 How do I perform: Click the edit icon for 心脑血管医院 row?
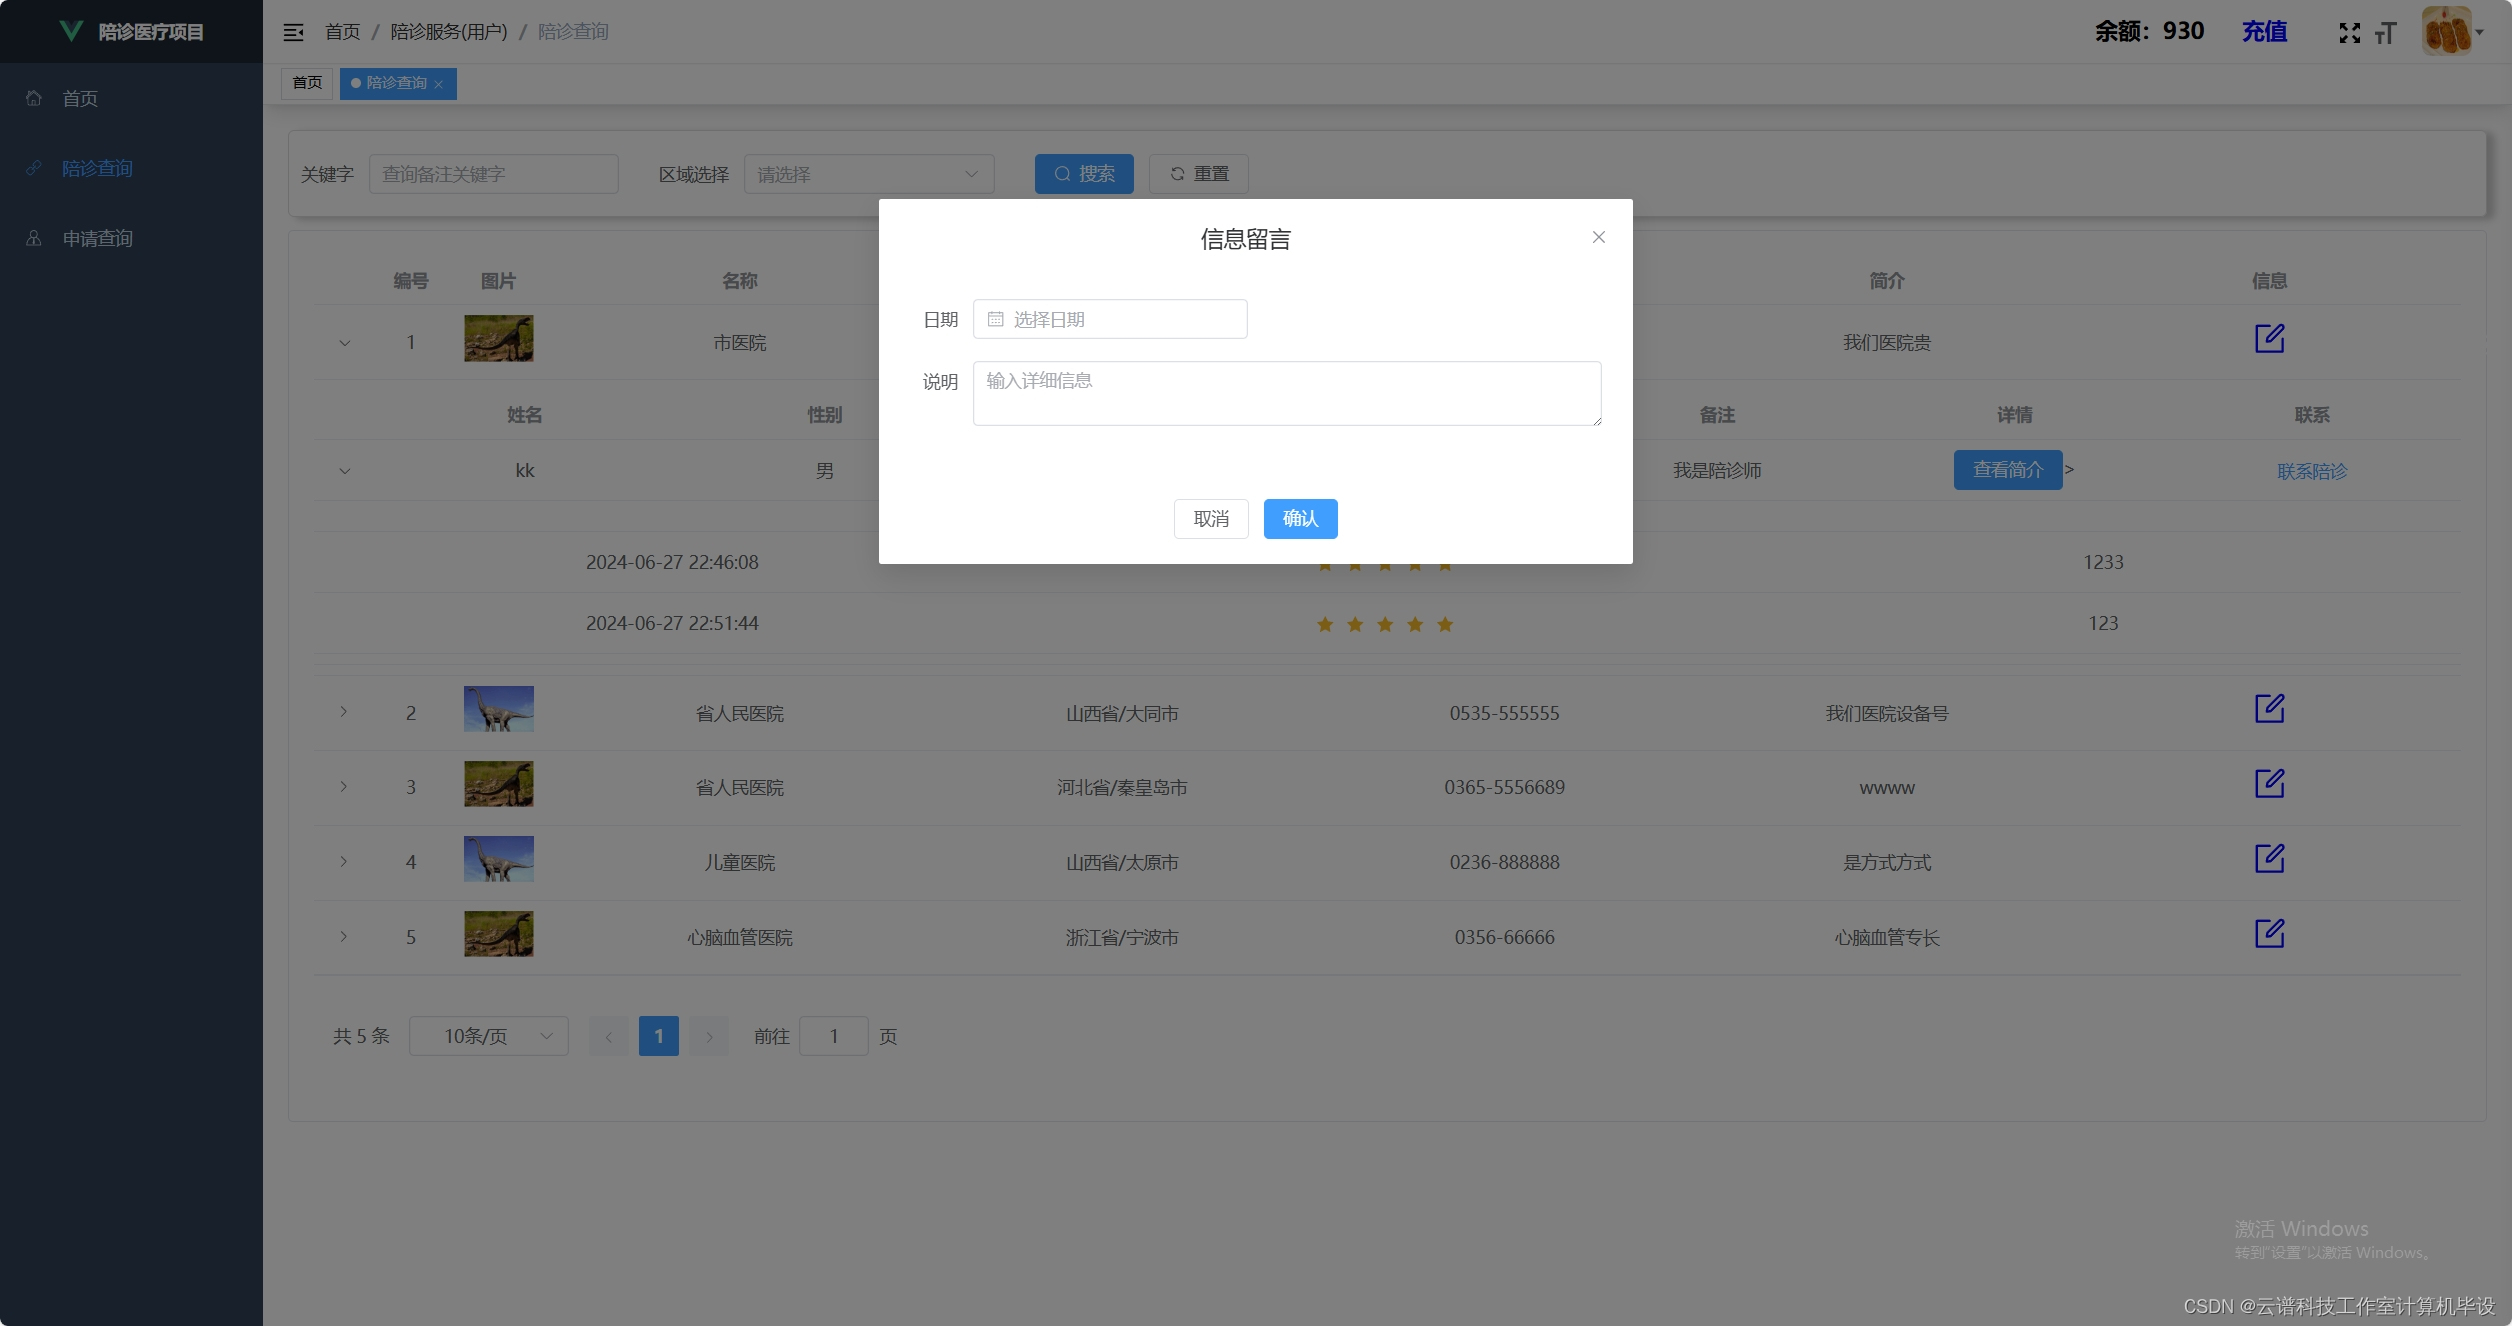pos(2269,934)
